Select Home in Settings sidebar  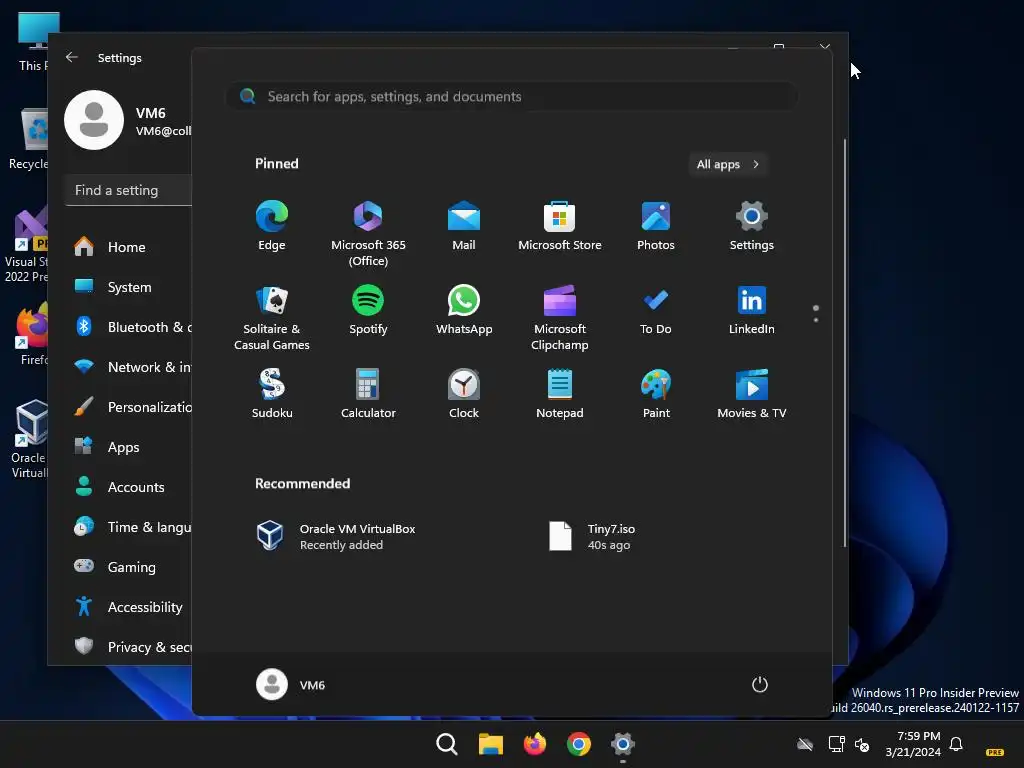click(x=129, y=247)
